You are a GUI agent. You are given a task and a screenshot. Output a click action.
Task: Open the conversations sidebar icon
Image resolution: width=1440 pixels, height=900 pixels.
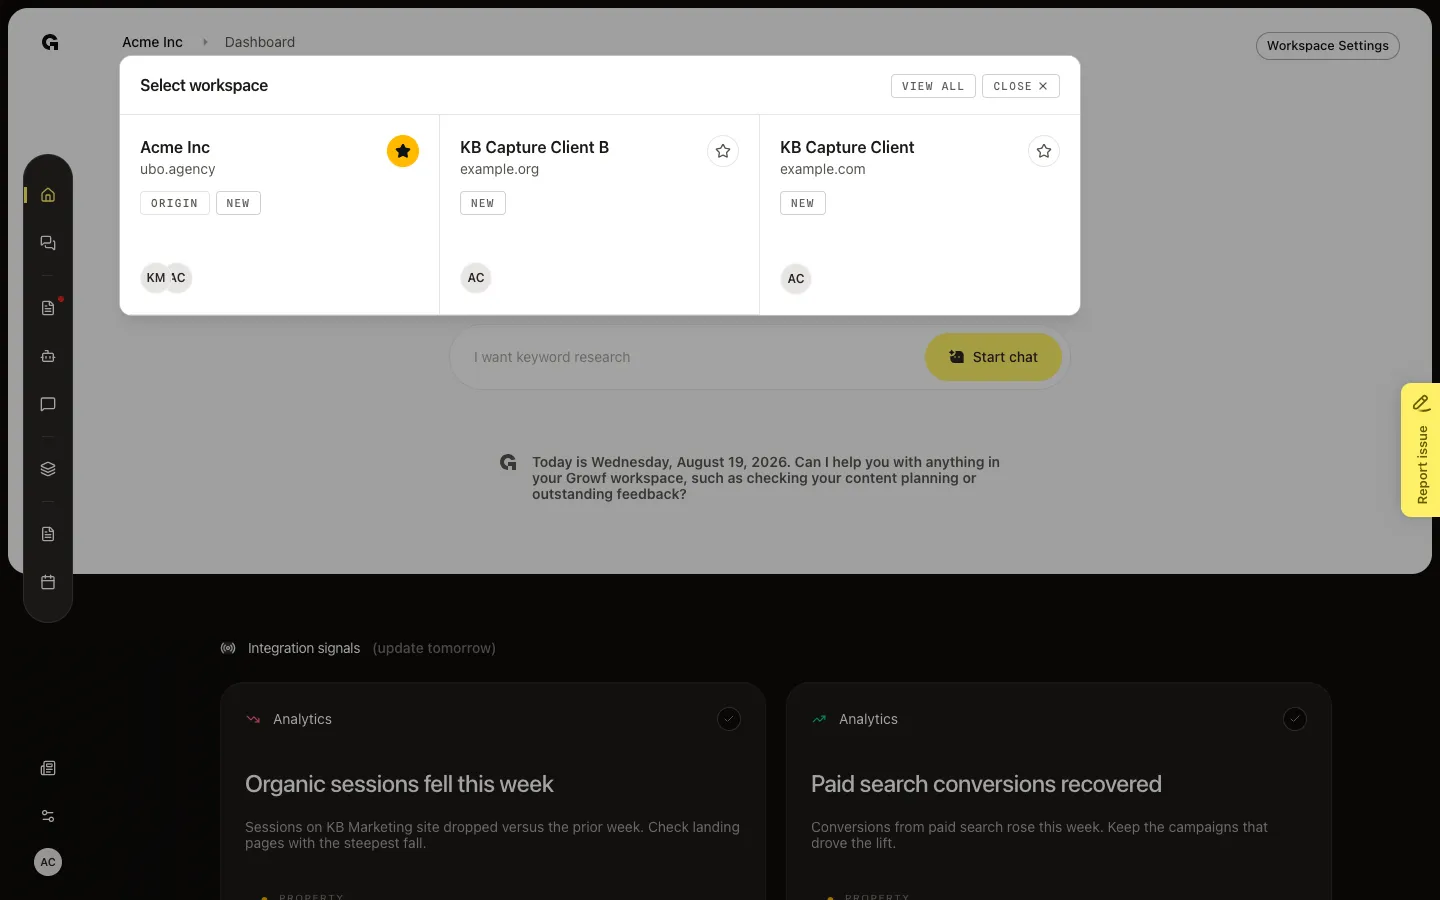(48, 243)
